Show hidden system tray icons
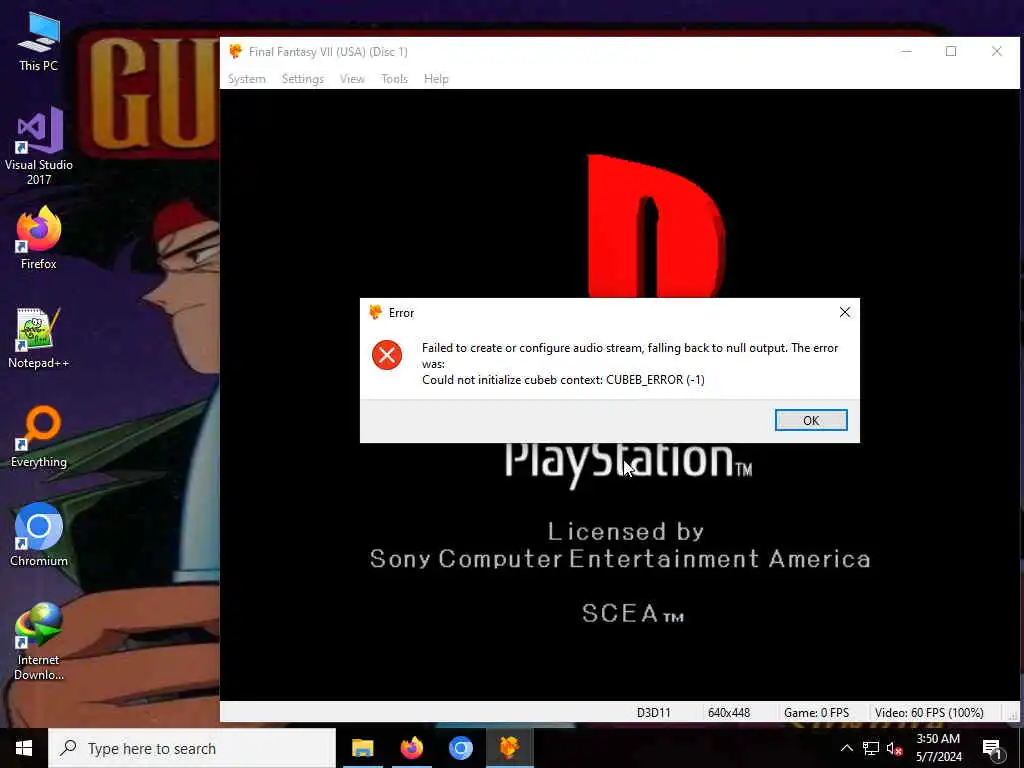The width and height of the screenshot is (1024, 768). click(846, 748)
